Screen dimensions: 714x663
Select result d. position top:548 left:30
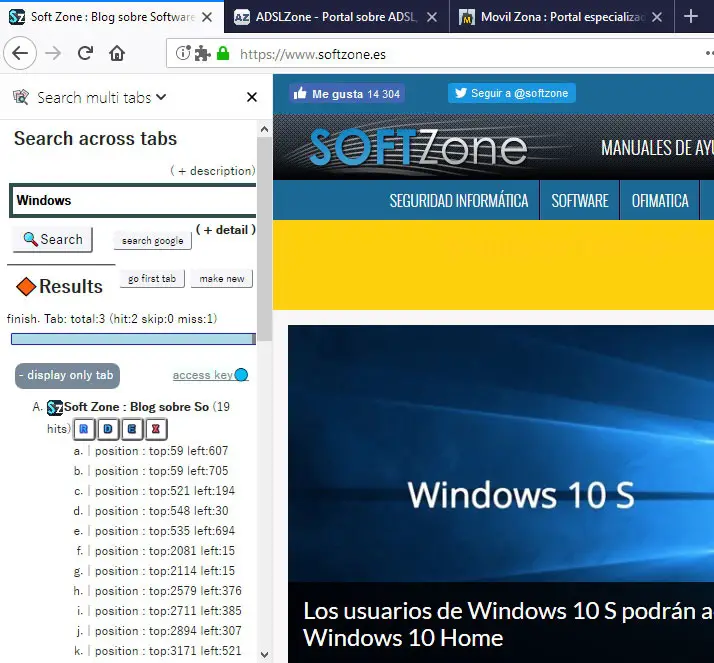point(161,511)
